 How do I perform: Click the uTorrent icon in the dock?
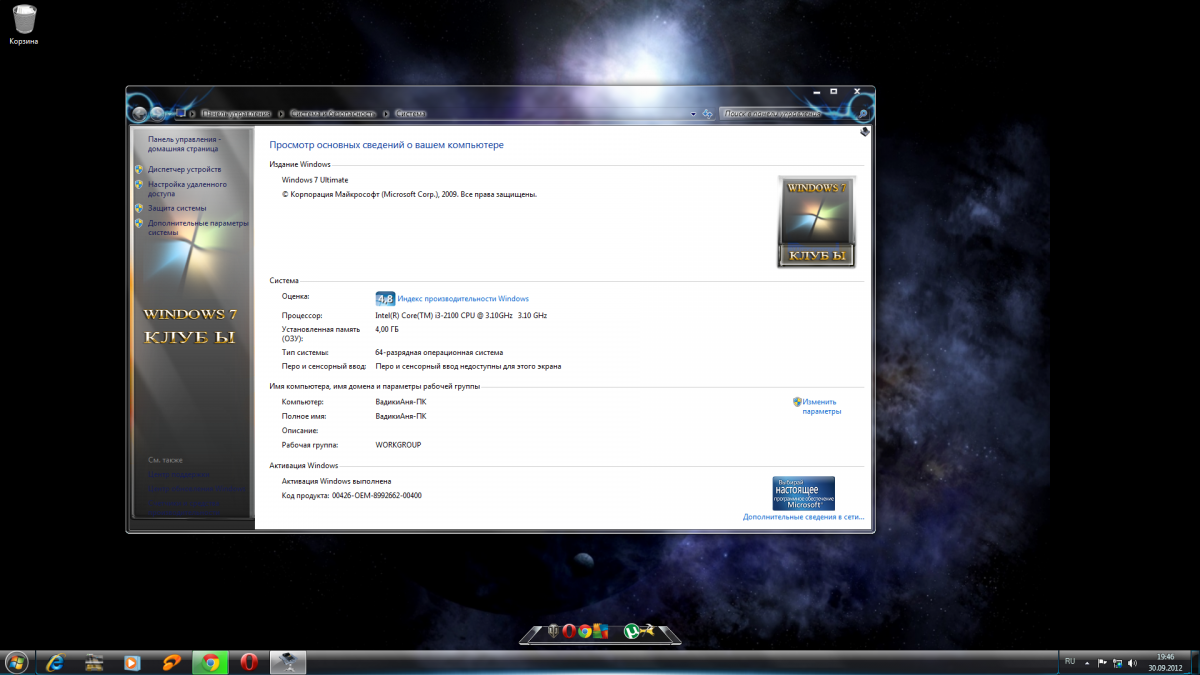point(632,631)
